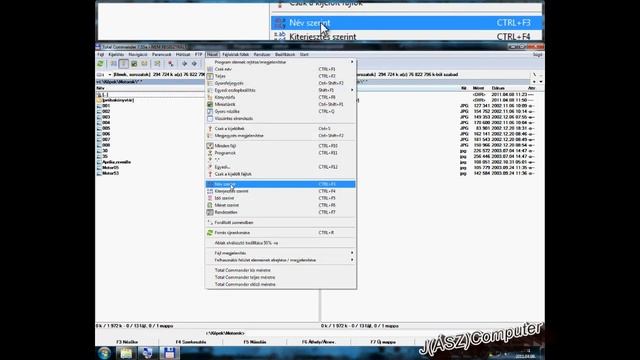The width and height of the screenshot is (640, 360).
Task: Click the green refresh icon in toolbar
Action: [100, 64]
